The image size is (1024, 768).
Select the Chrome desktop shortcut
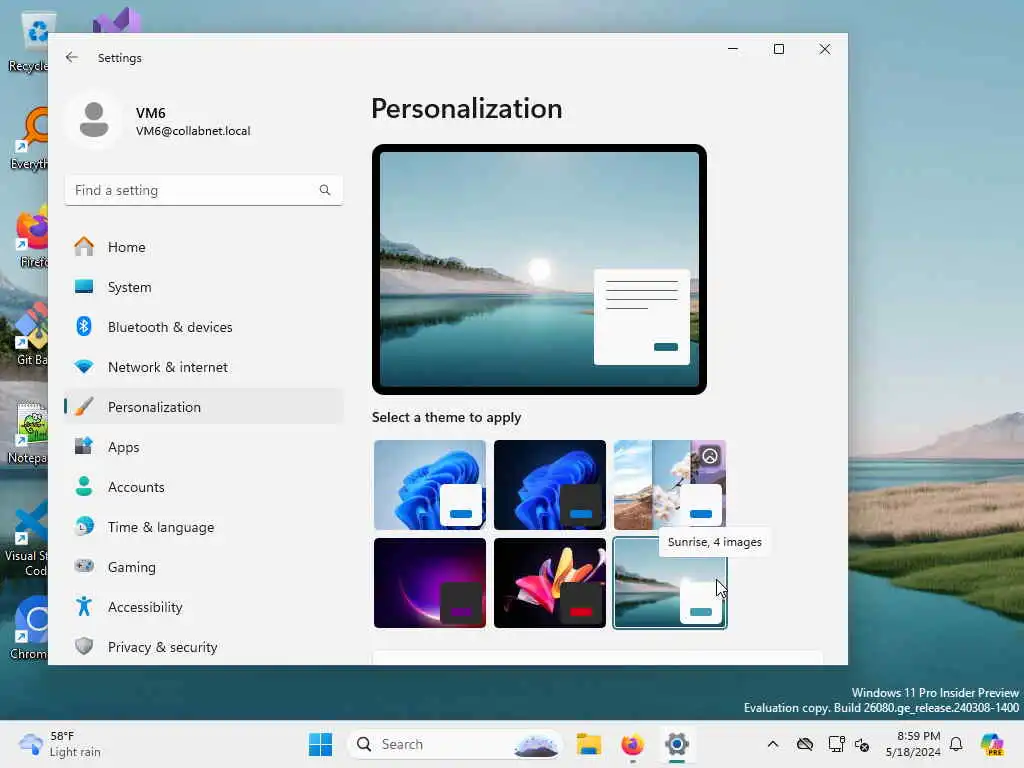[x=29, y=628]
